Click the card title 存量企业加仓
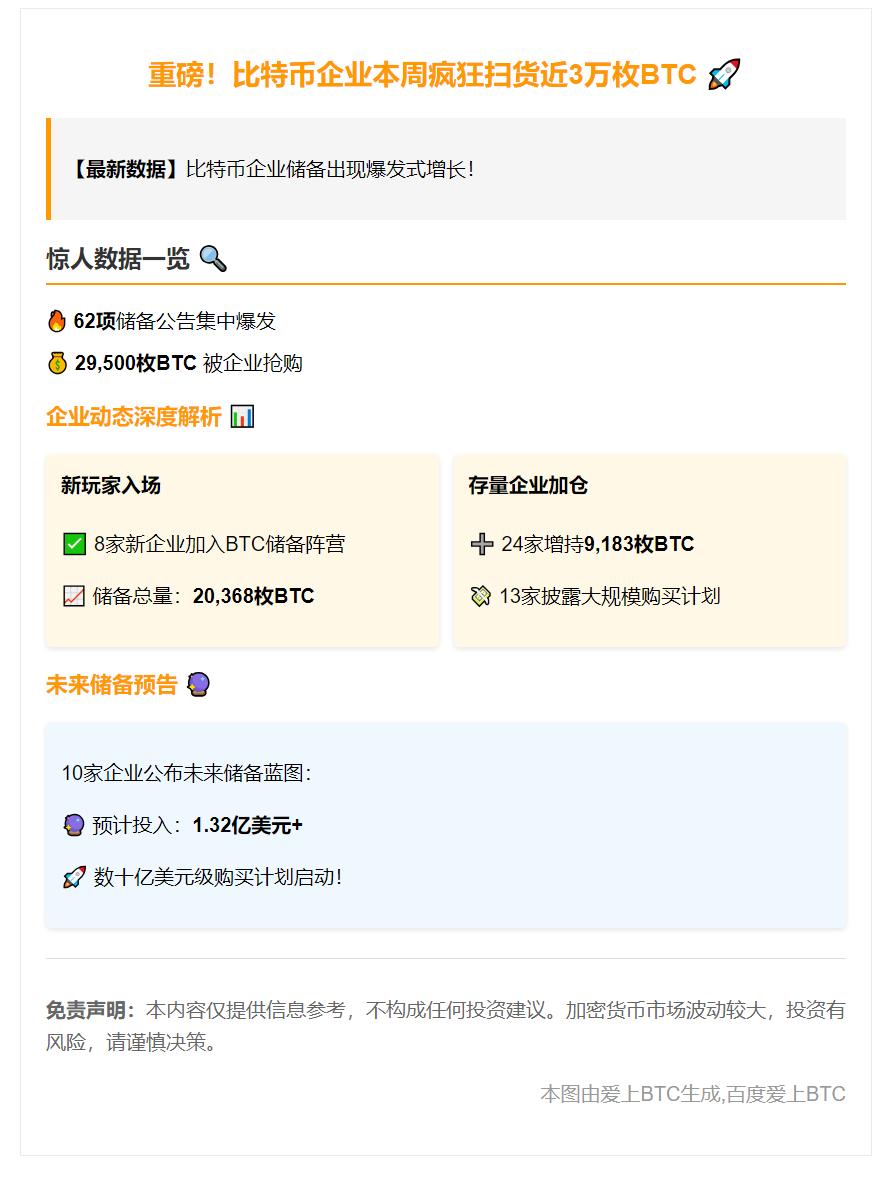The image size is (892, 1187). pyautogui.click(x=528, y=485)
